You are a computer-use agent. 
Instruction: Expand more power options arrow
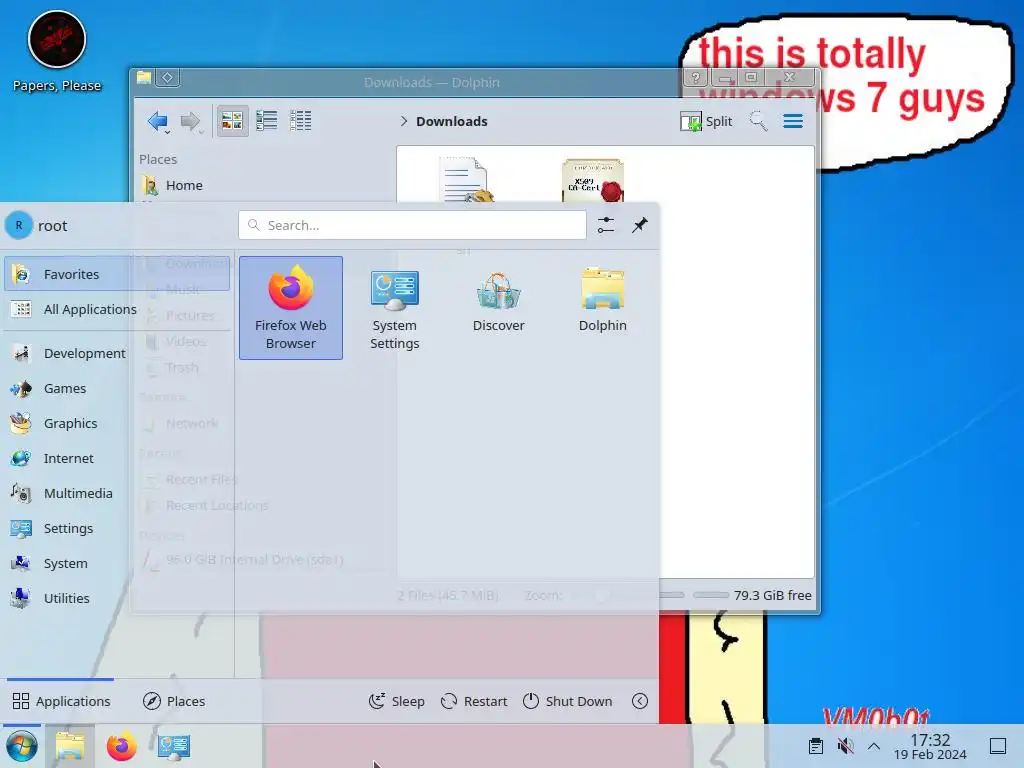pyautogui.click(x=640, y=701)
